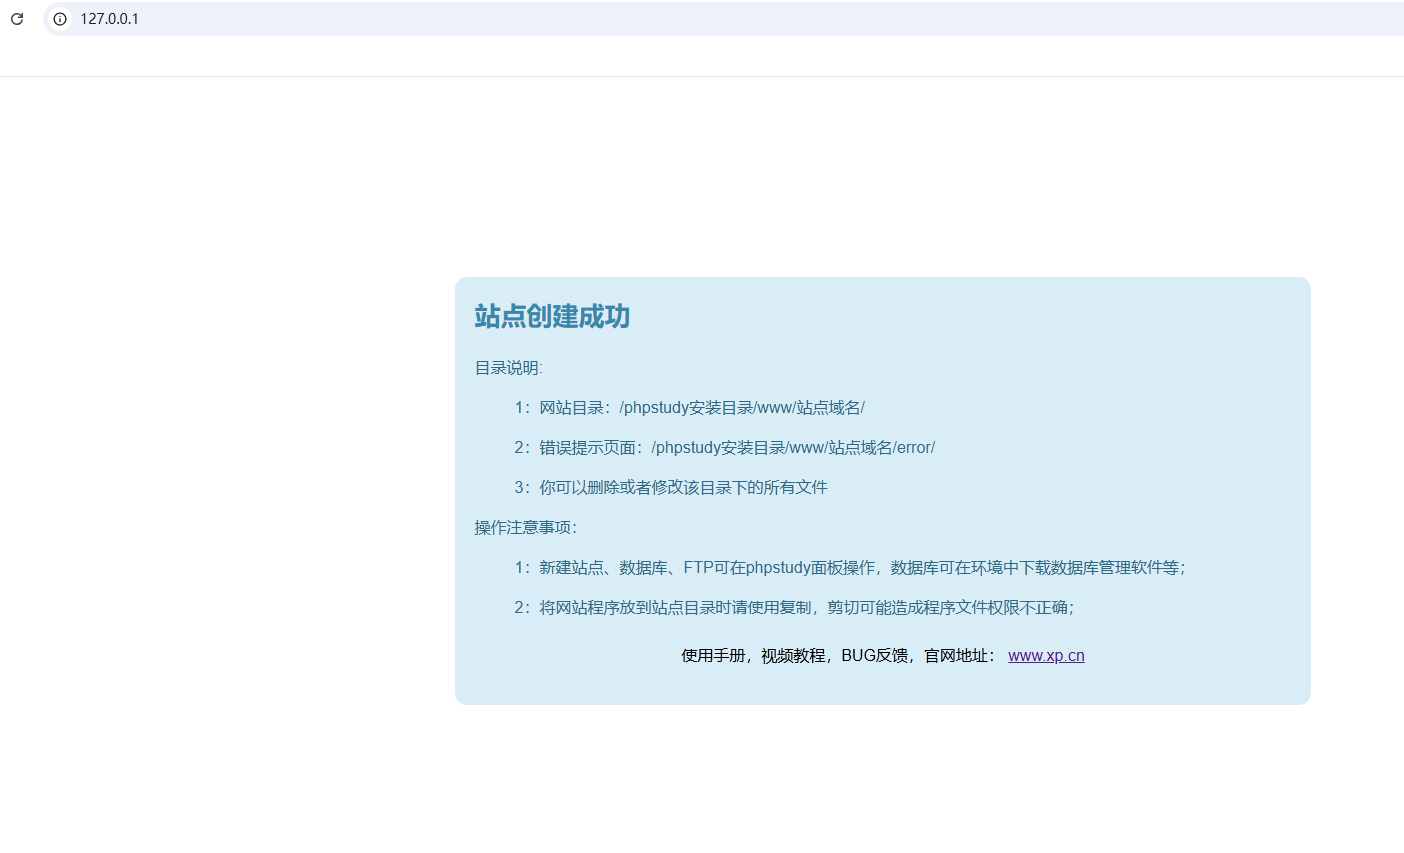The height and width of the screenshot is (853, 1404).
Task: Click the line starting with 将网站程序放到站点目录
Action: tap(806, 608)
